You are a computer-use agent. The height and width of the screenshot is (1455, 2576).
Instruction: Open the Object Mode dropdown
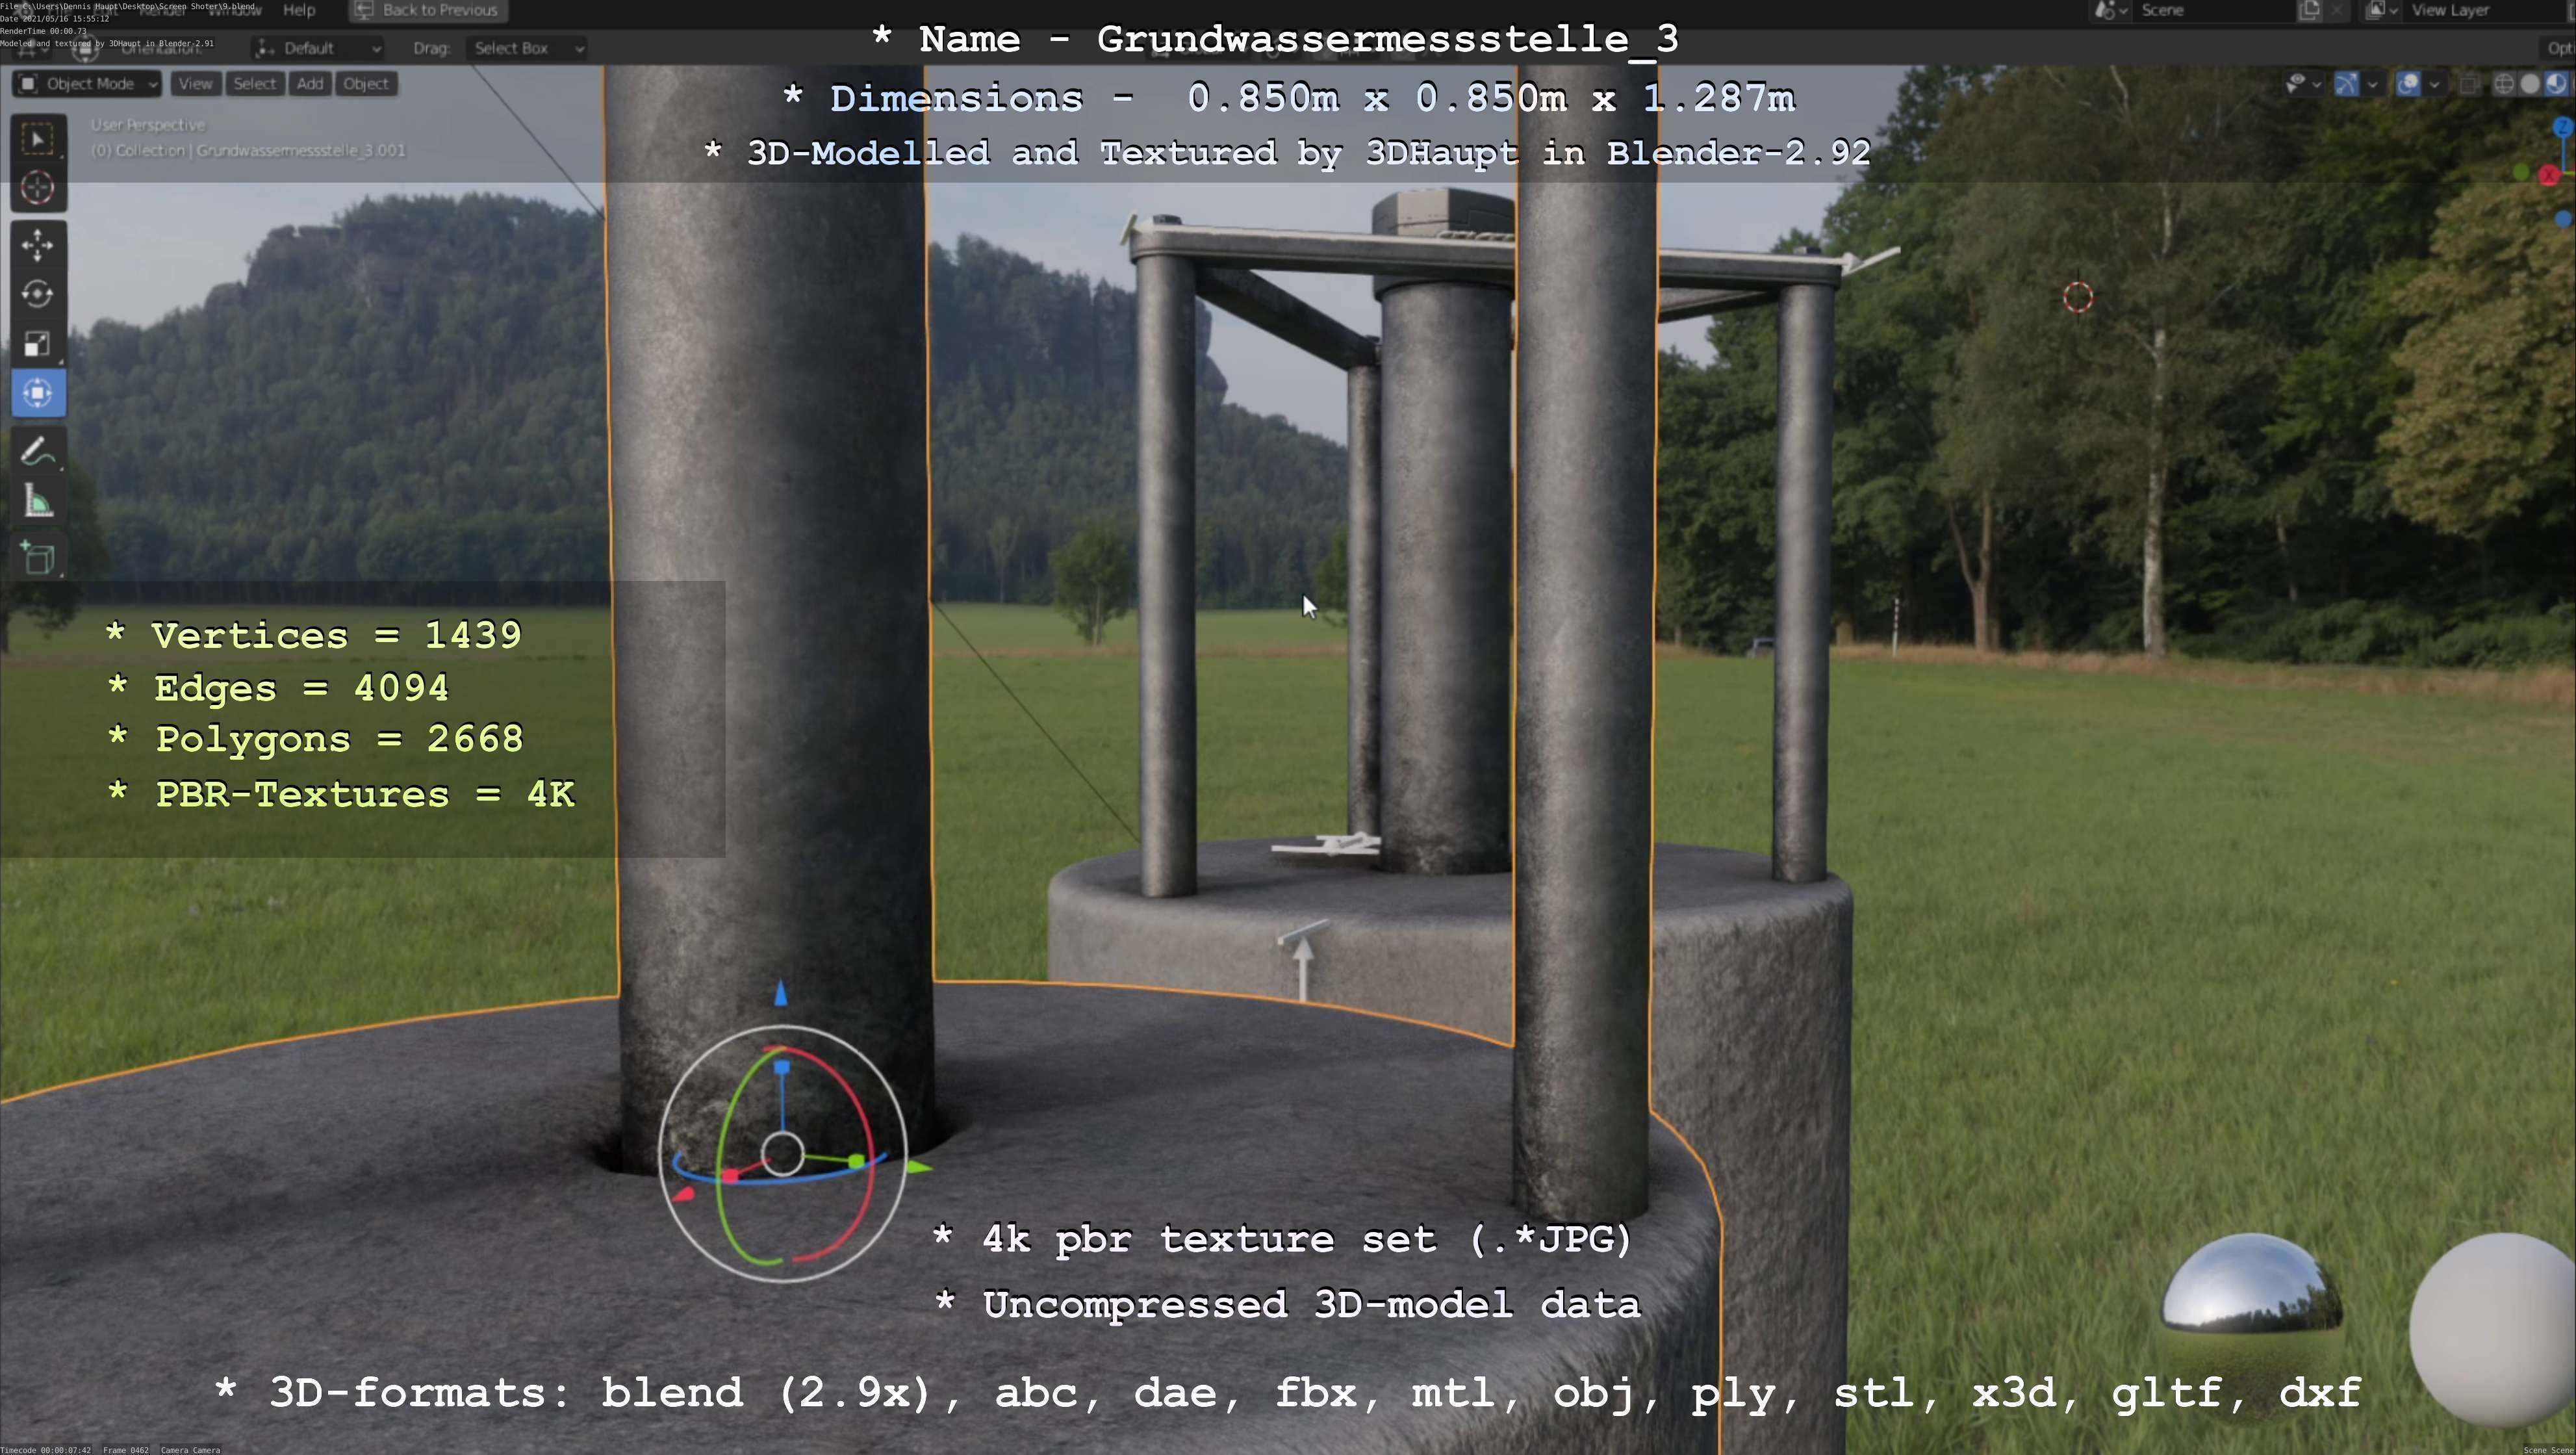[x=87, y=84]
